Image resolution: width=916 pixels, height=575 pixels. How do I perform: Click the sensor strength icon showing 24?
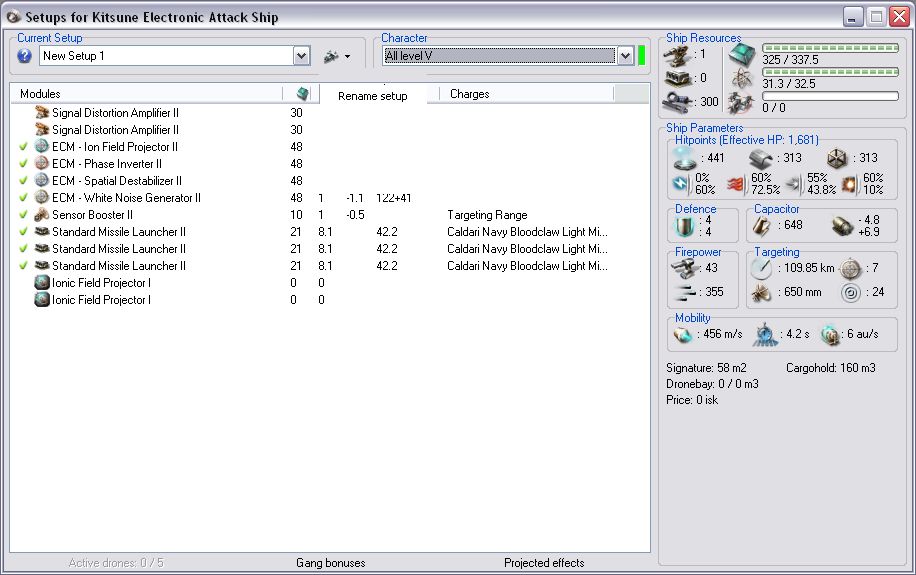851,292
